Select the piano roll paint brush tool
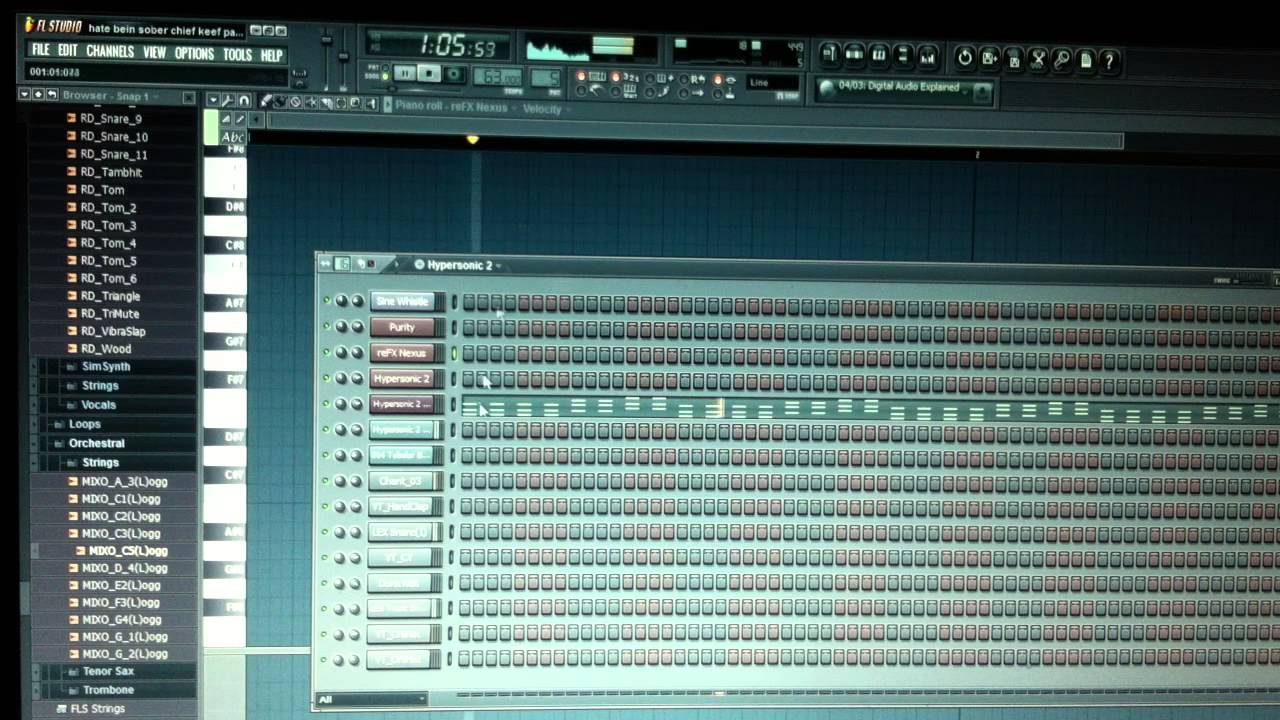1280x720 pixels. click(x=280, y=102)
